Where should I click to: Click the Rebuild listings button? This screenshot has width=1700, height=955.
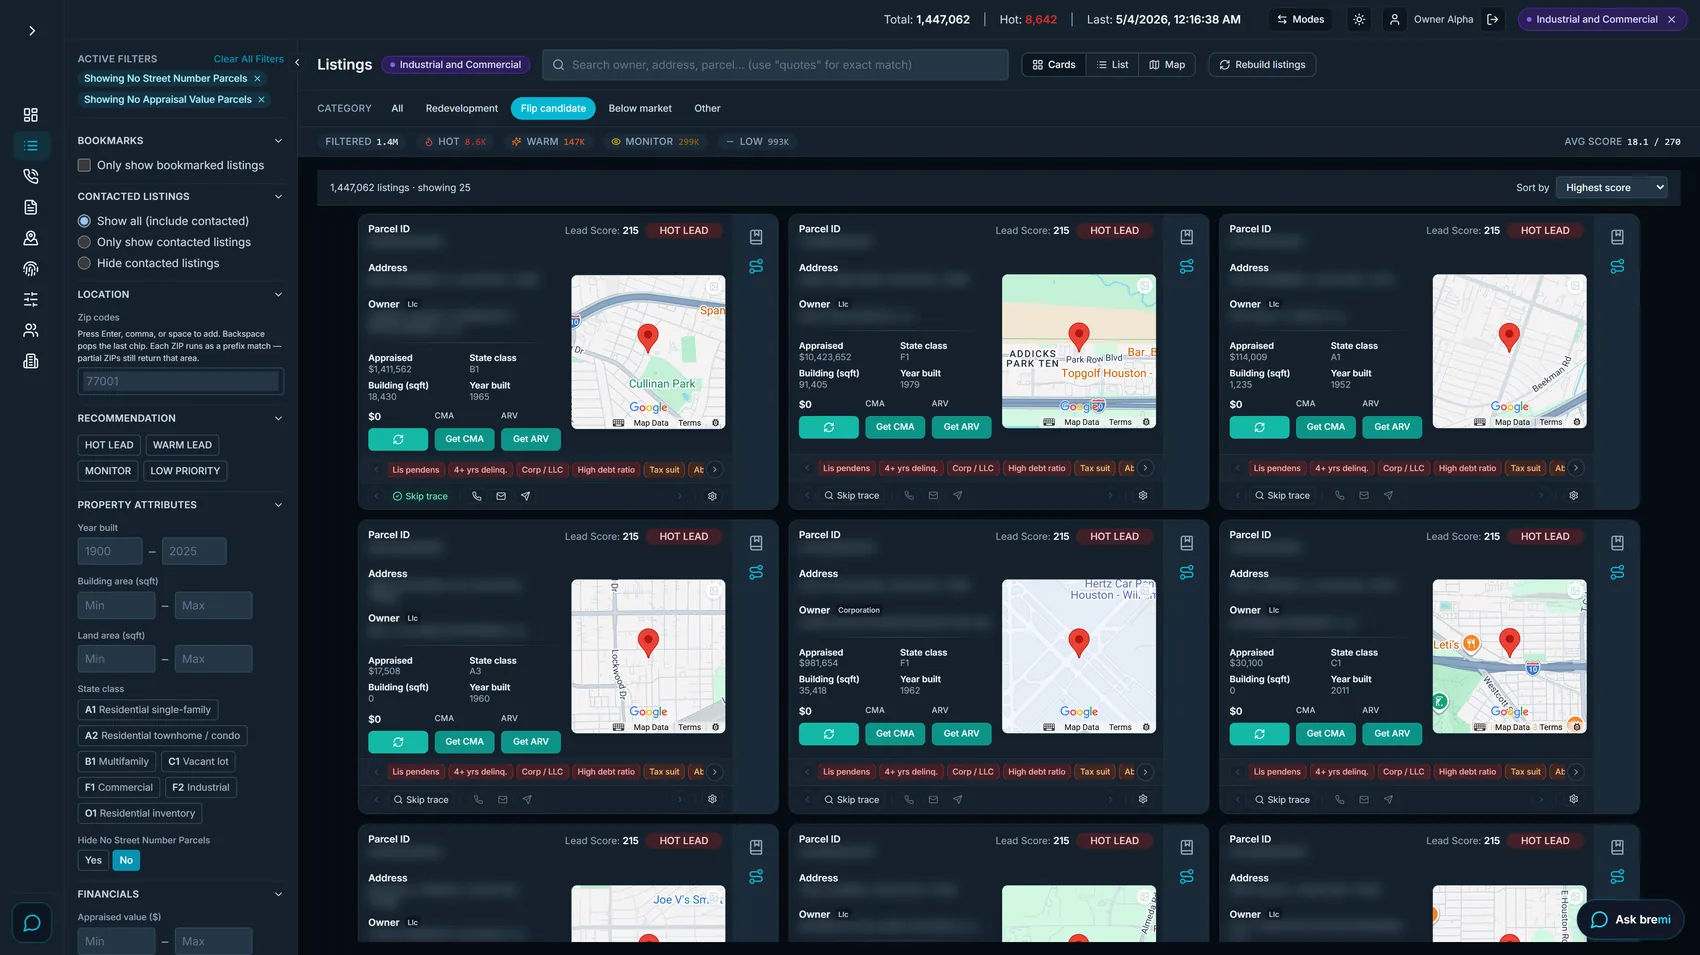1262,65
